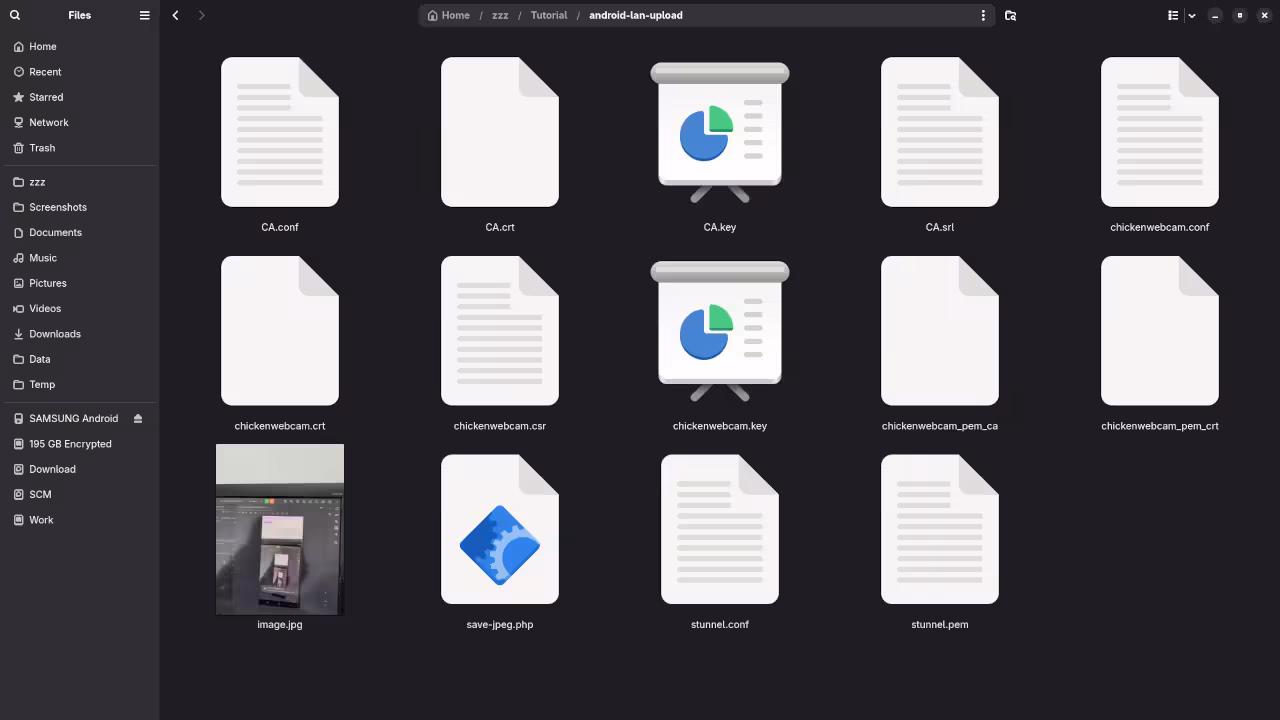The width and height of the screenshot is (1280, 720).
Task: Expand the view options dropdown arrow
Action: [1191, 15]
